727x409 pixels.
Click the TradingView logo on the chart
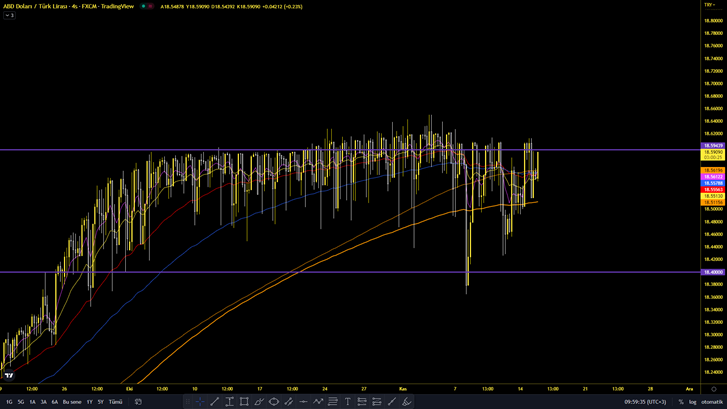pyautogui.click(x=9, y=376)
